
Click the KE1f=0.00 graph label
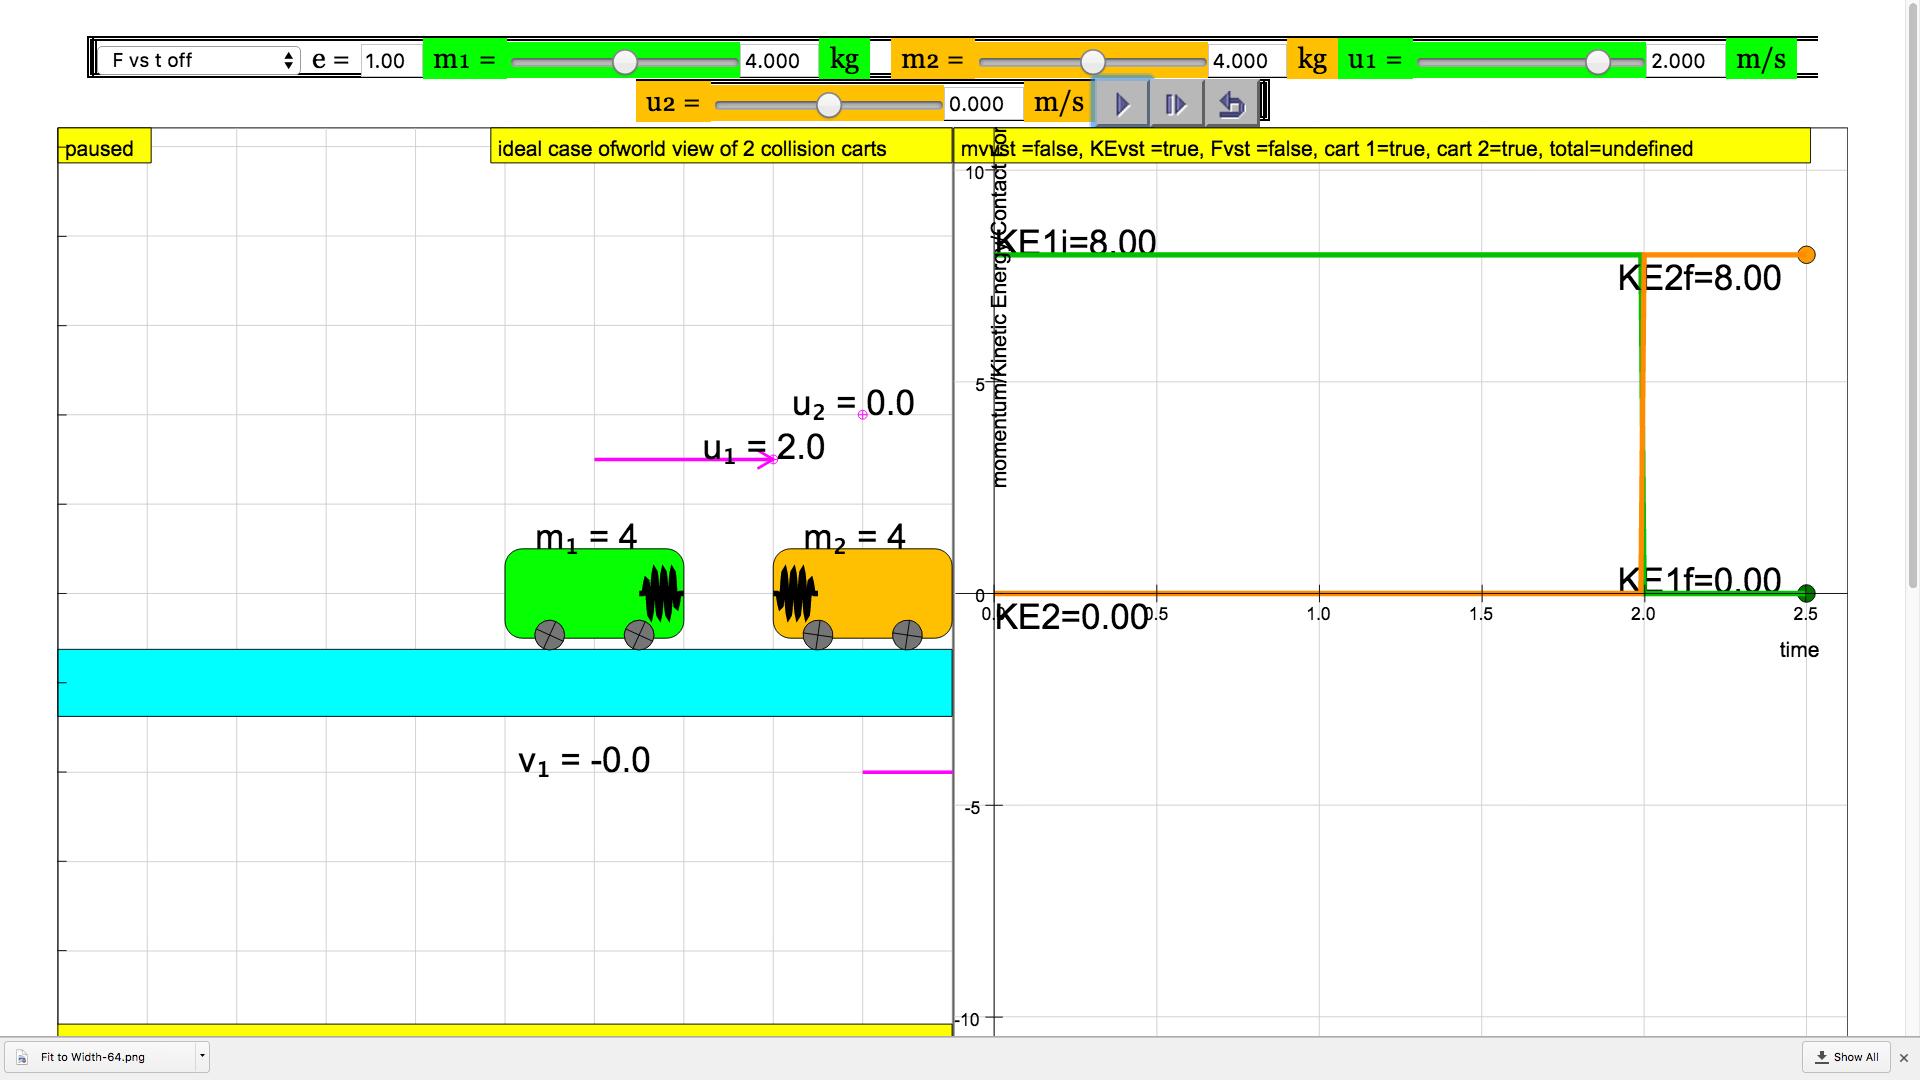click(1699, 579)
